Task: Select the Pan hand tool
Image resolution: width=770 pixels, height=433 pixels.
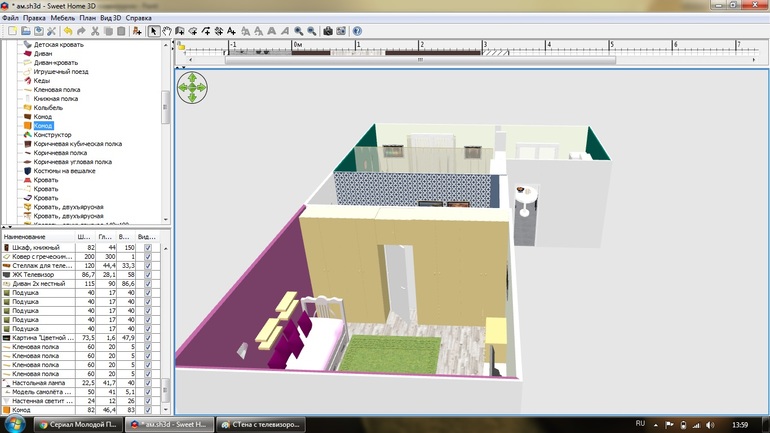Action: [x=166, y=31]
